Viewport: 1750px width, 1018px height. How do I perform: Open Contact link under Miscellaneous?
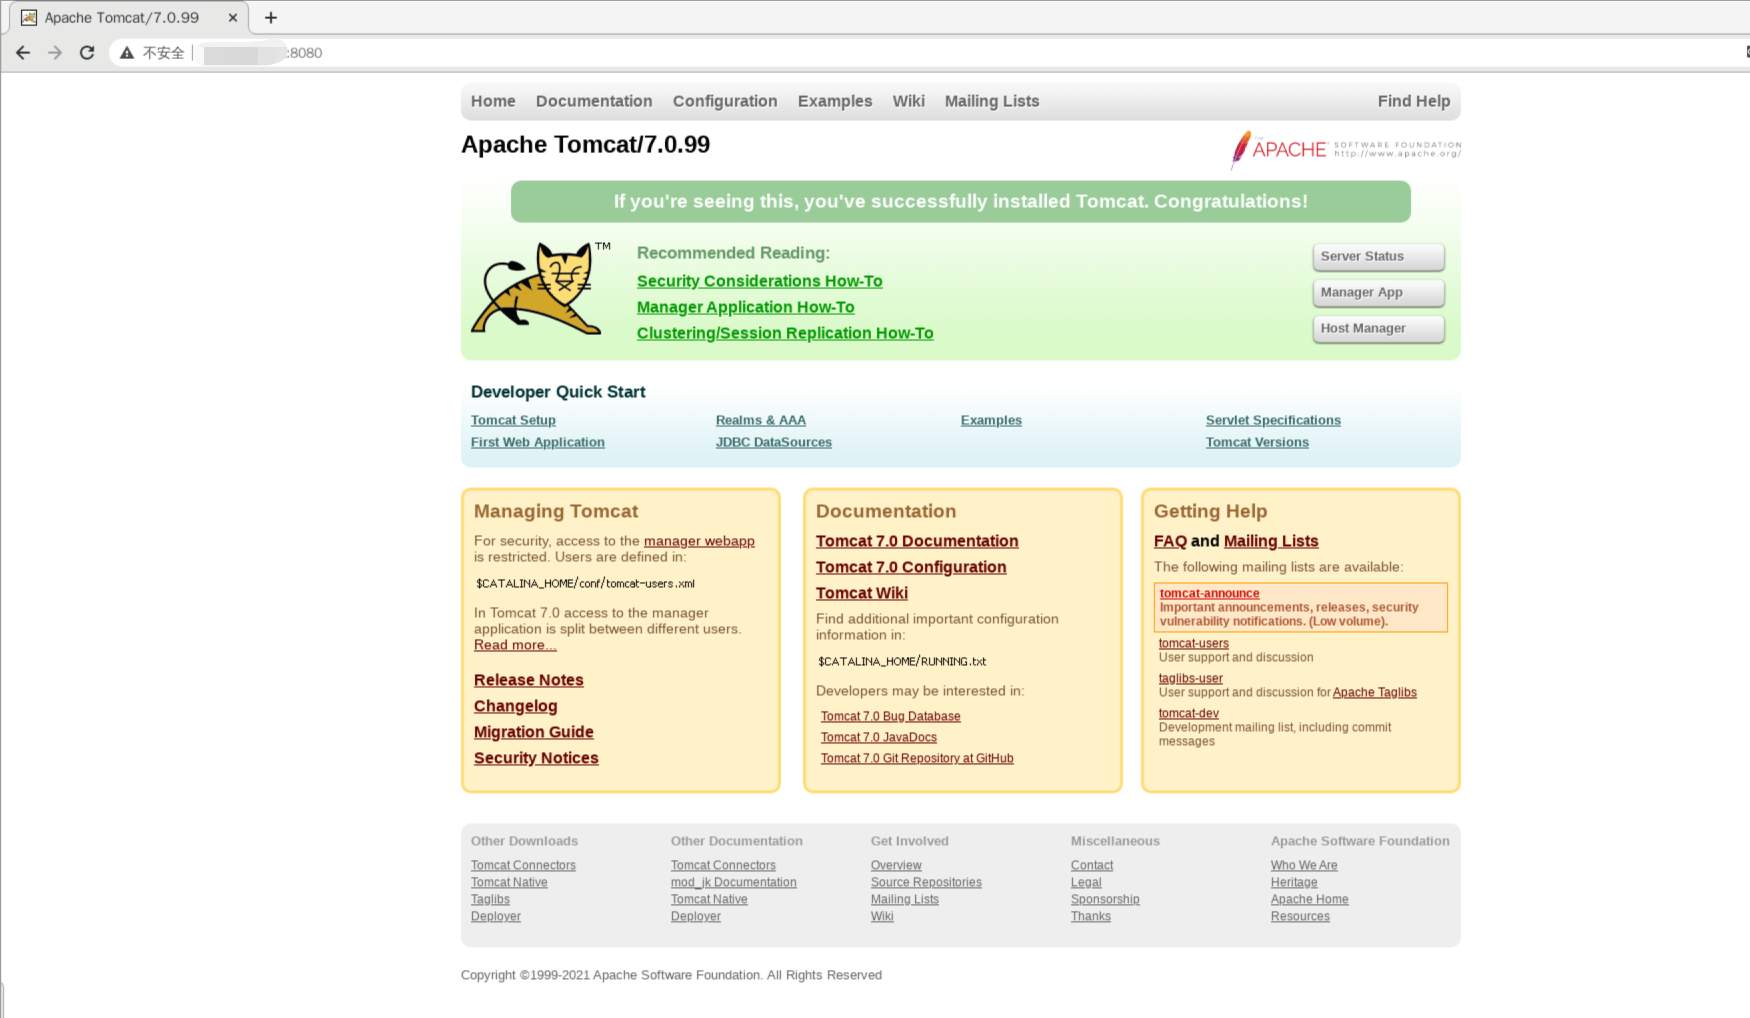(1092, 865)
